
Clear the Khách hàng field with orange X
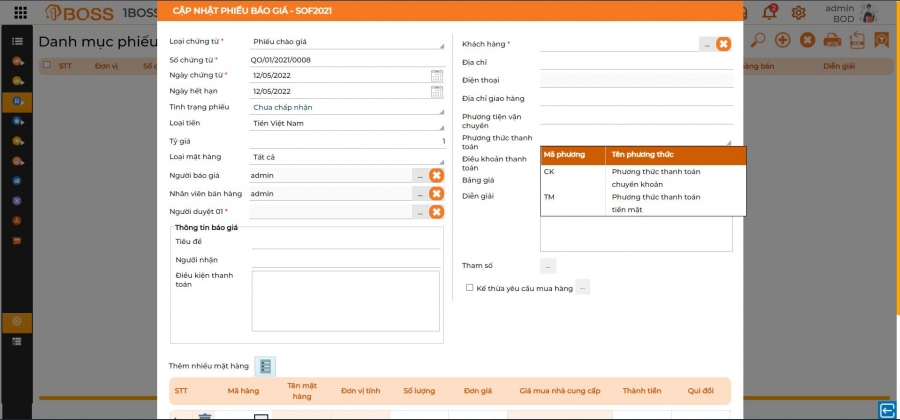[723, 44]
